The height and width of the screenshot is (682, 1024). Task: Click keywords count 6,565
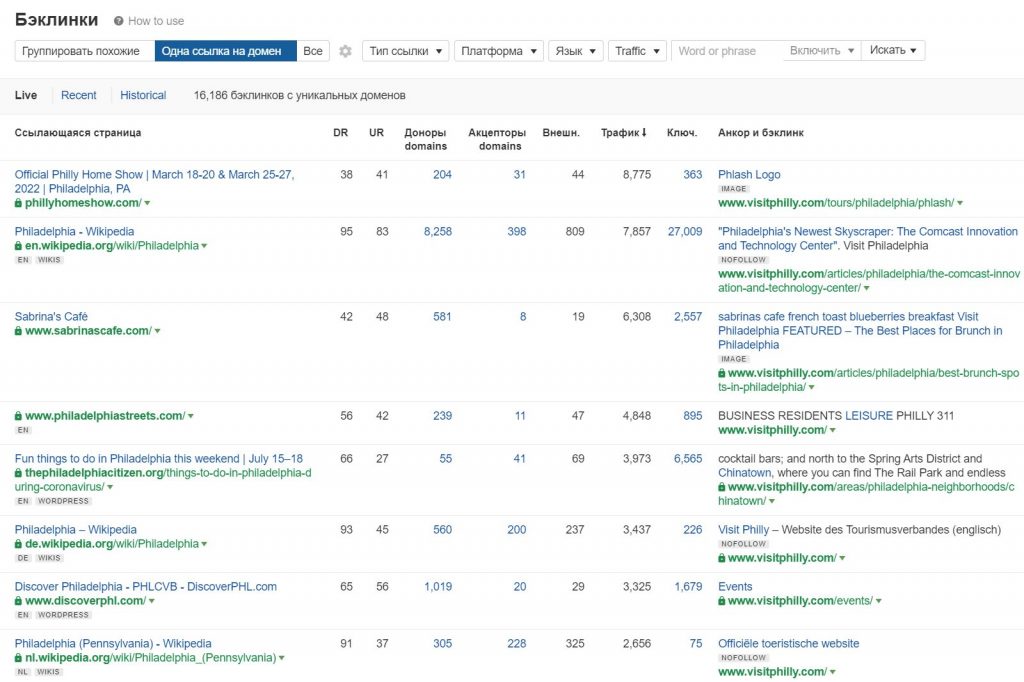click(688, 459)
